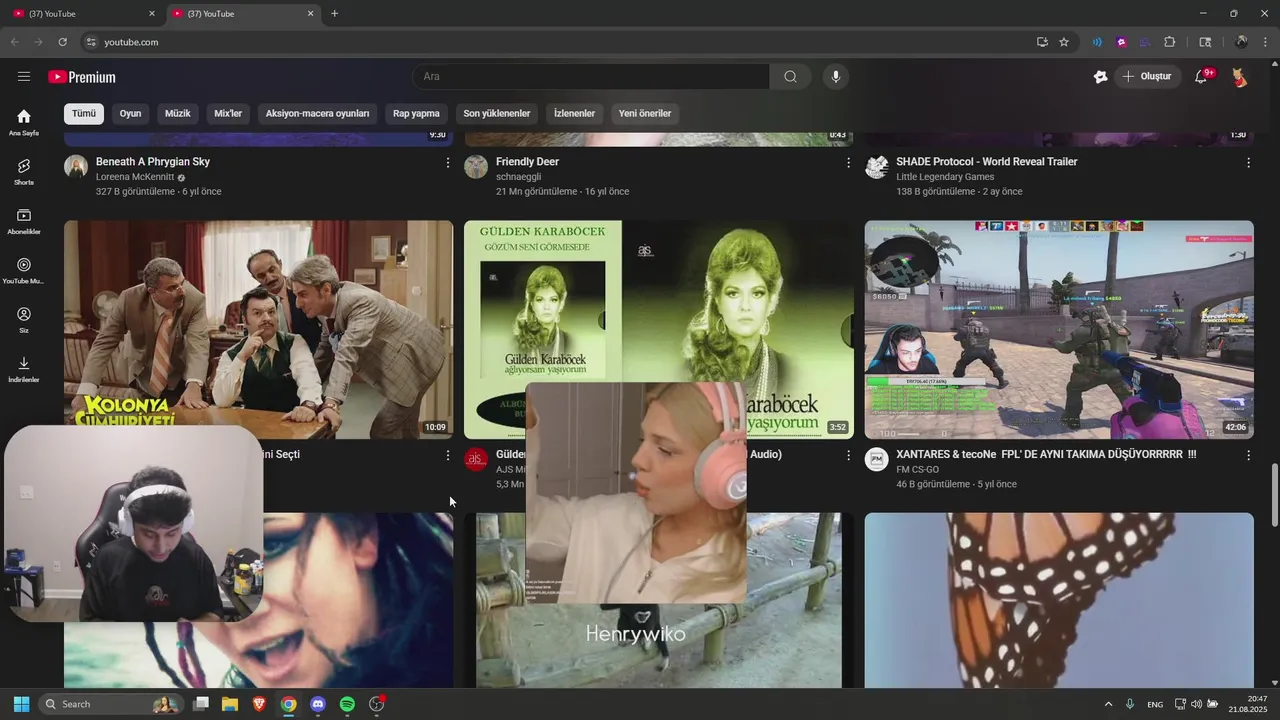Open Beneath A Phrygian Sky video title

point(153,161)
